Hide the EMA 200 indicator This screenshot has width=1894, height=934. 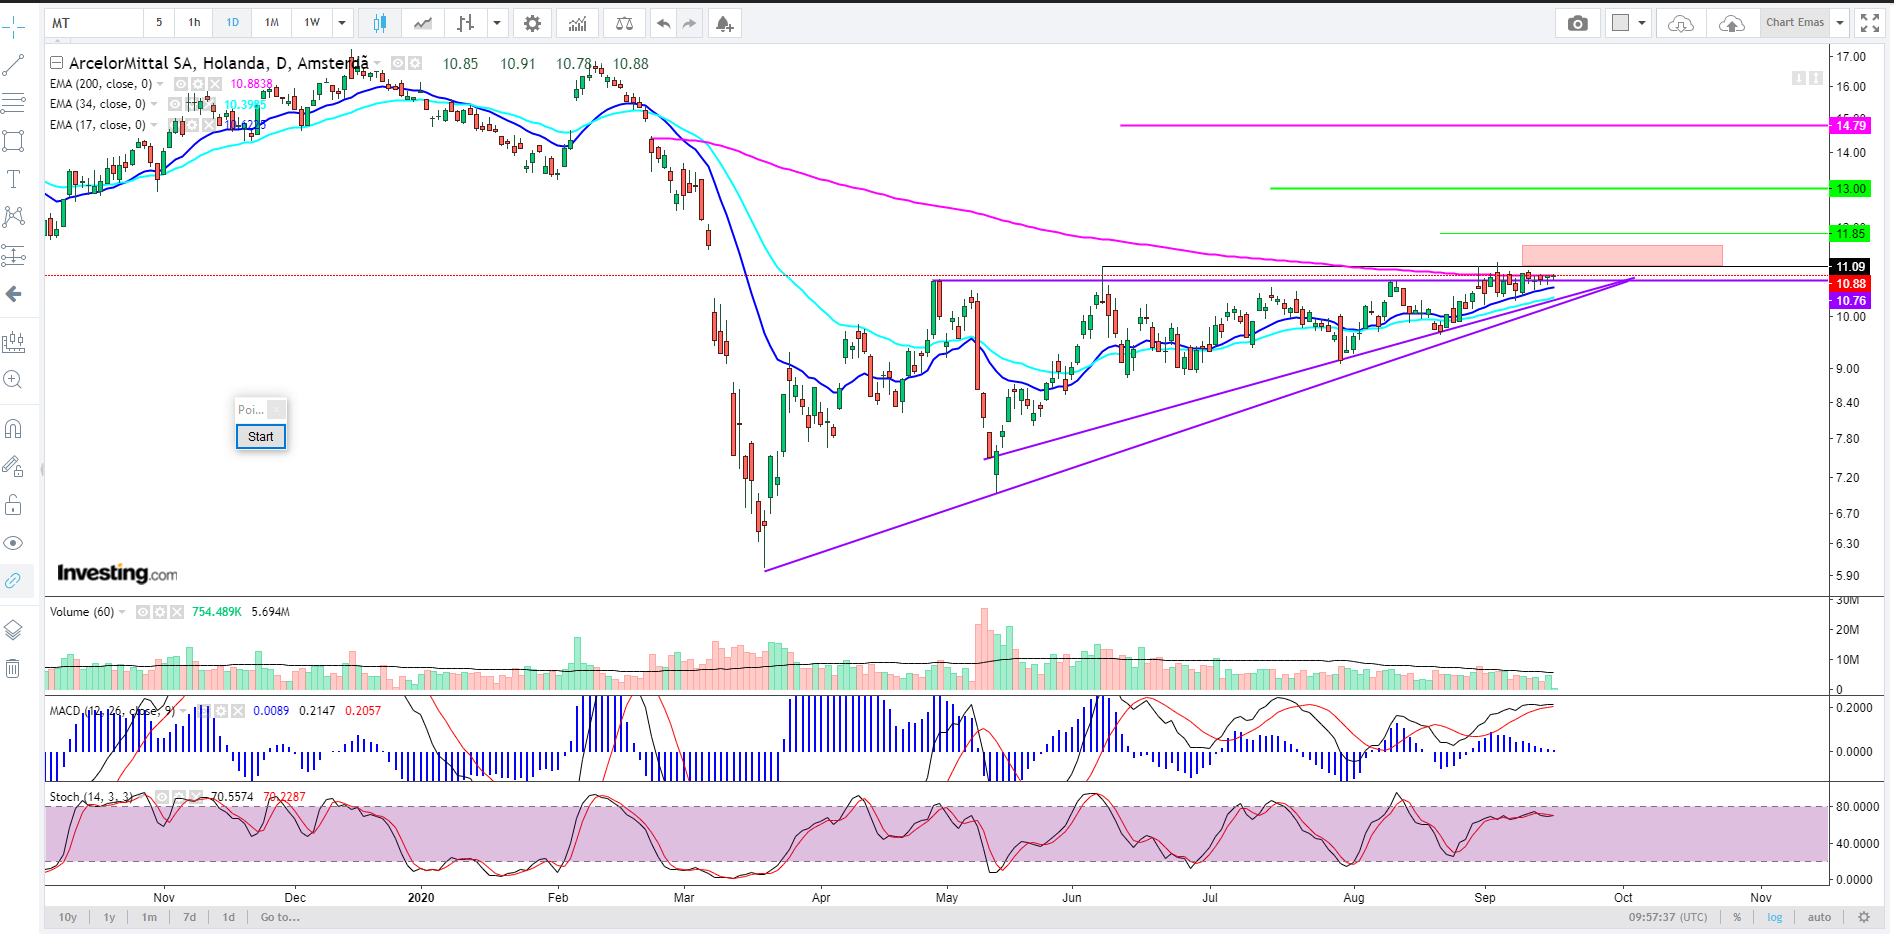pyautogui.click(x=181, y=84)
